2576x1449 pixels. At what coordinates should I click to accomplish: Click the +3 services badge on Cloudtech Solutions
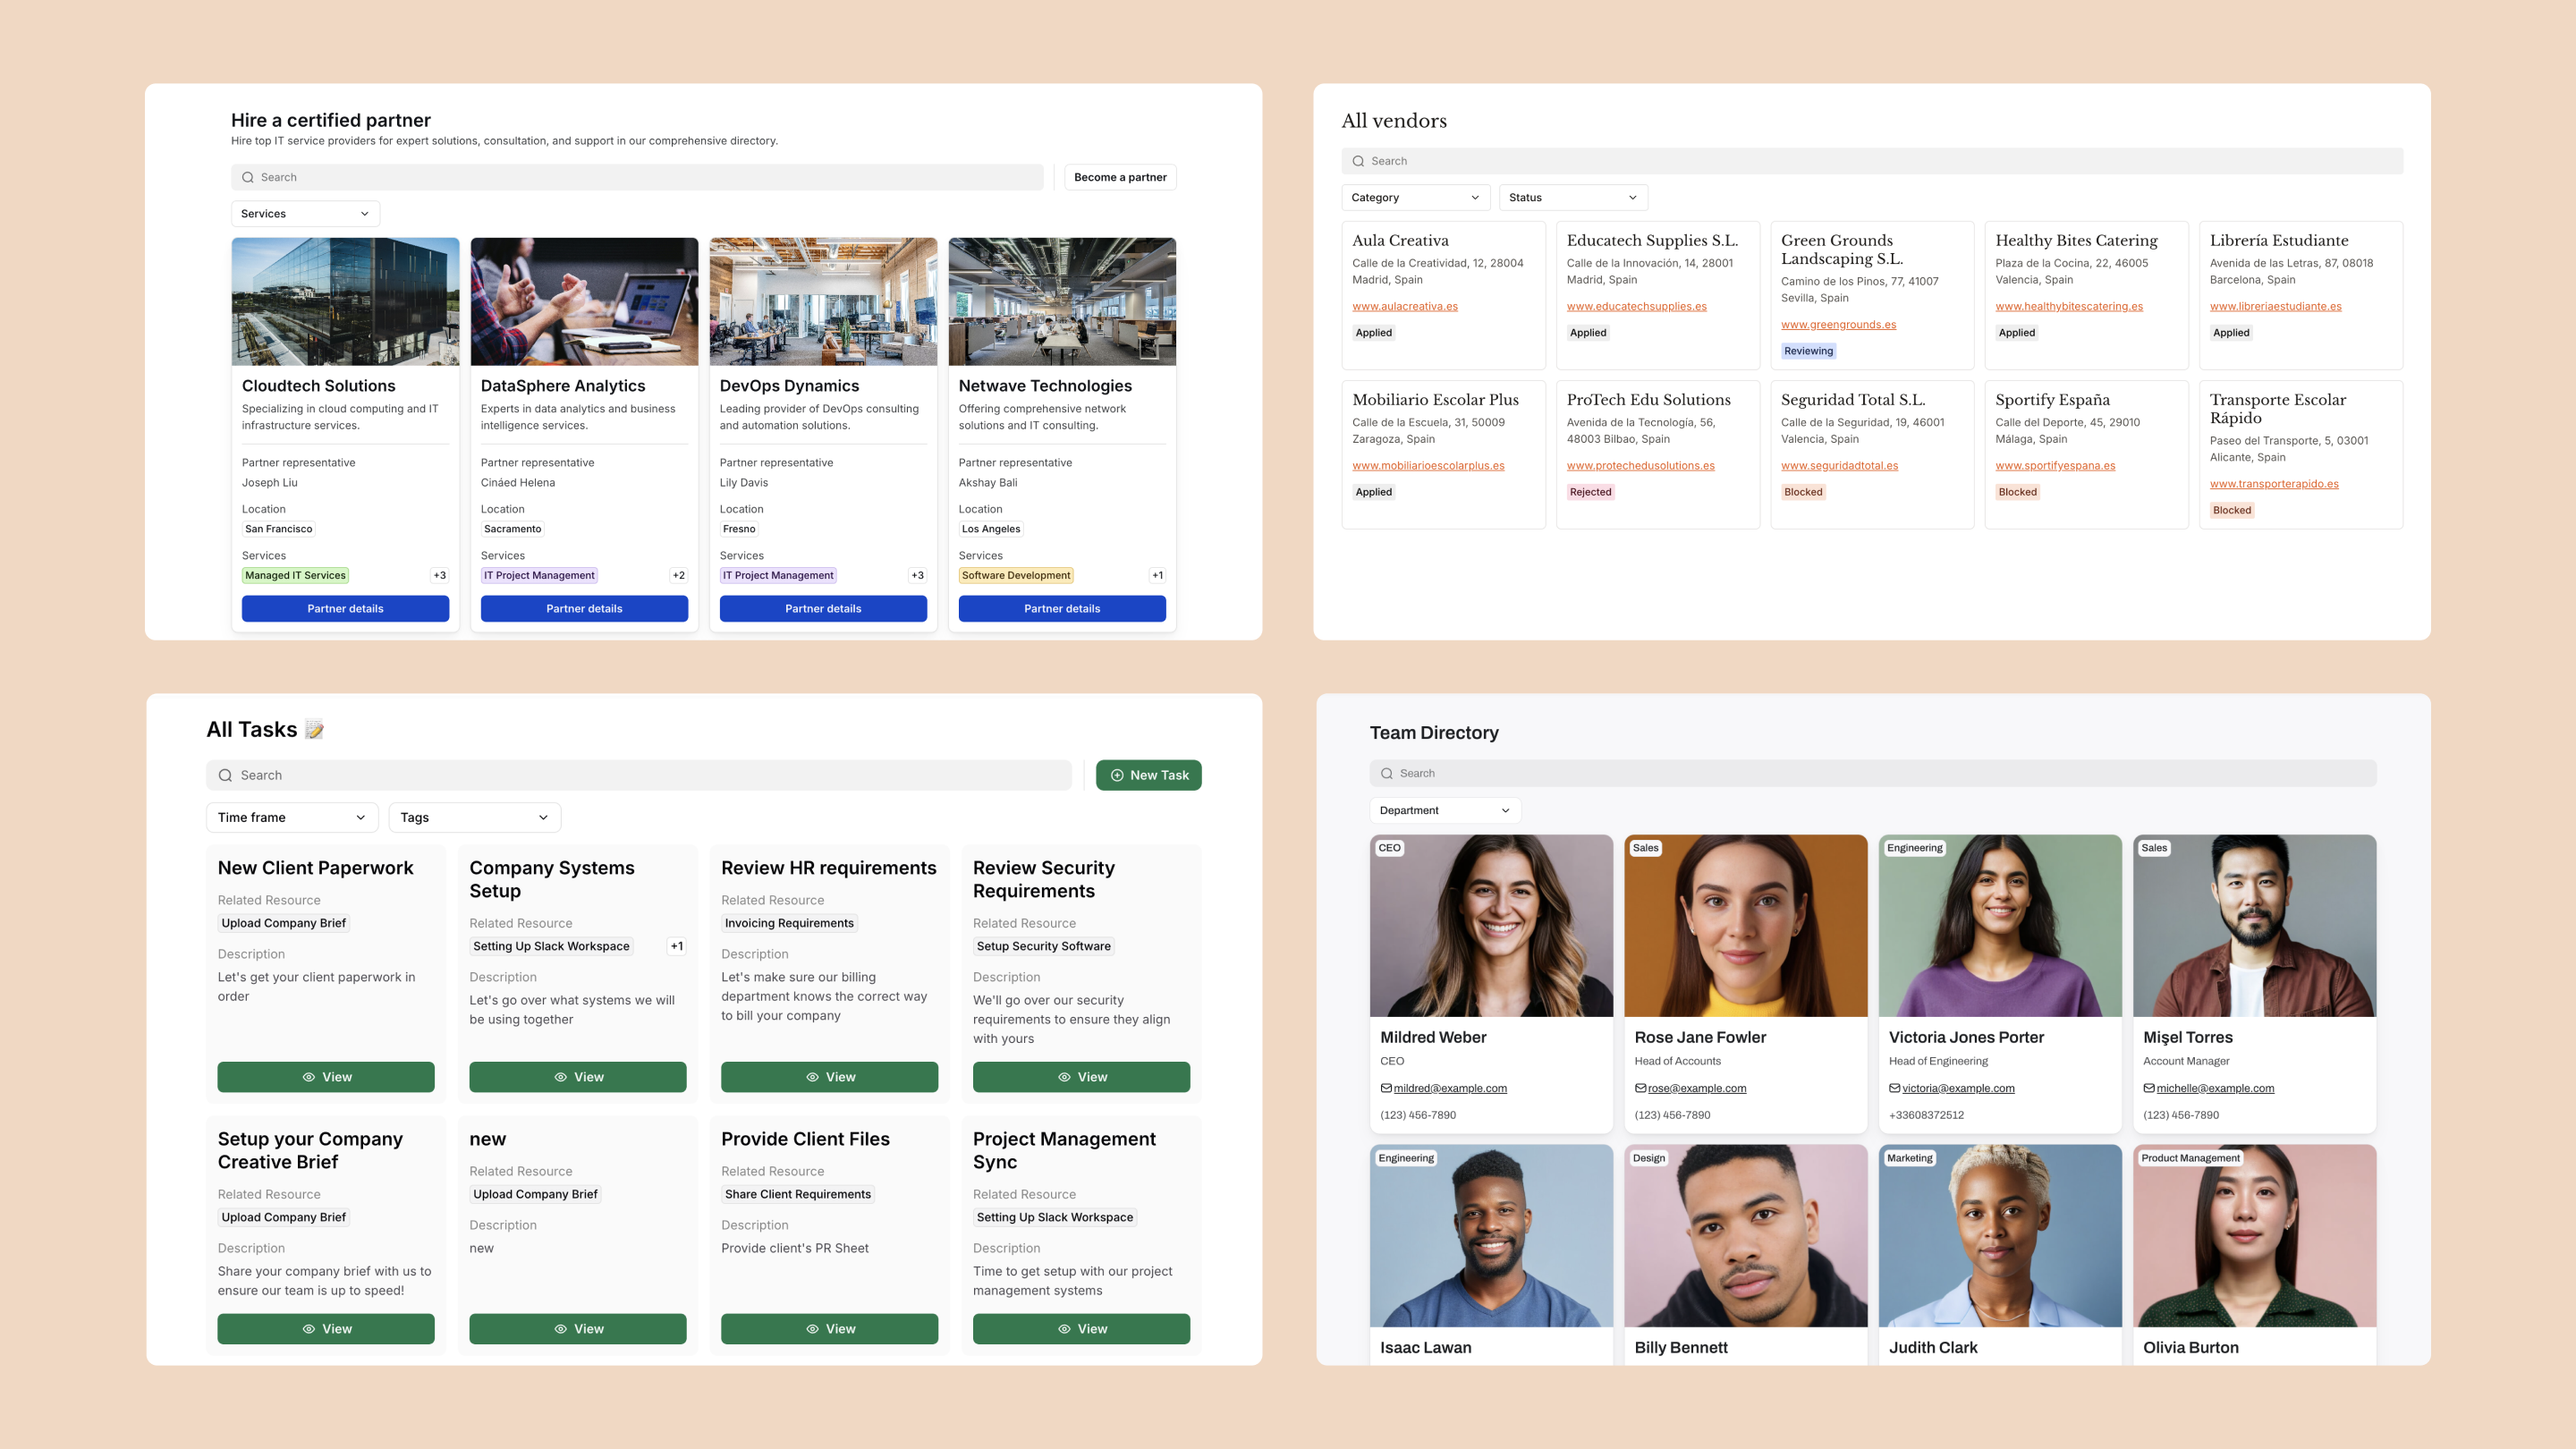pos(439,575)
